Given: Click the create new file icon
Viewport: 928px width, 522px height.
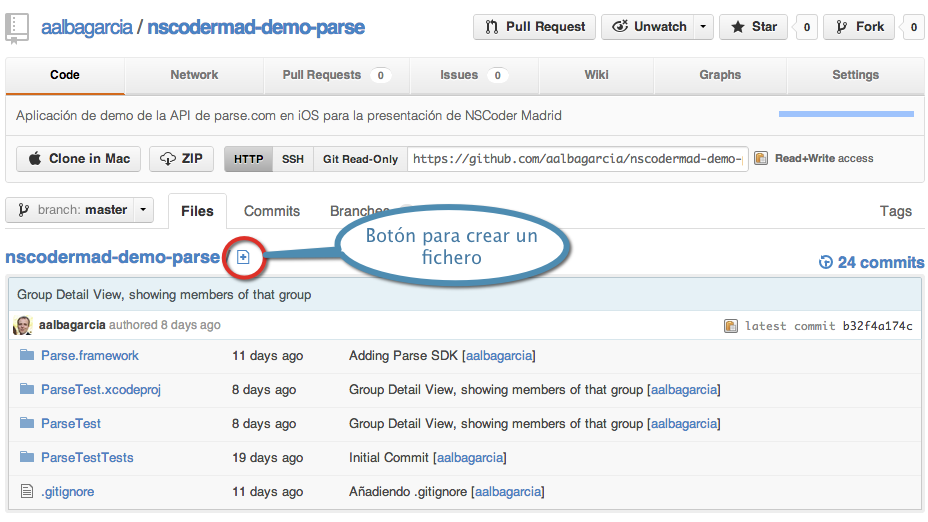Looking at the screenshot, I should 243,258.
